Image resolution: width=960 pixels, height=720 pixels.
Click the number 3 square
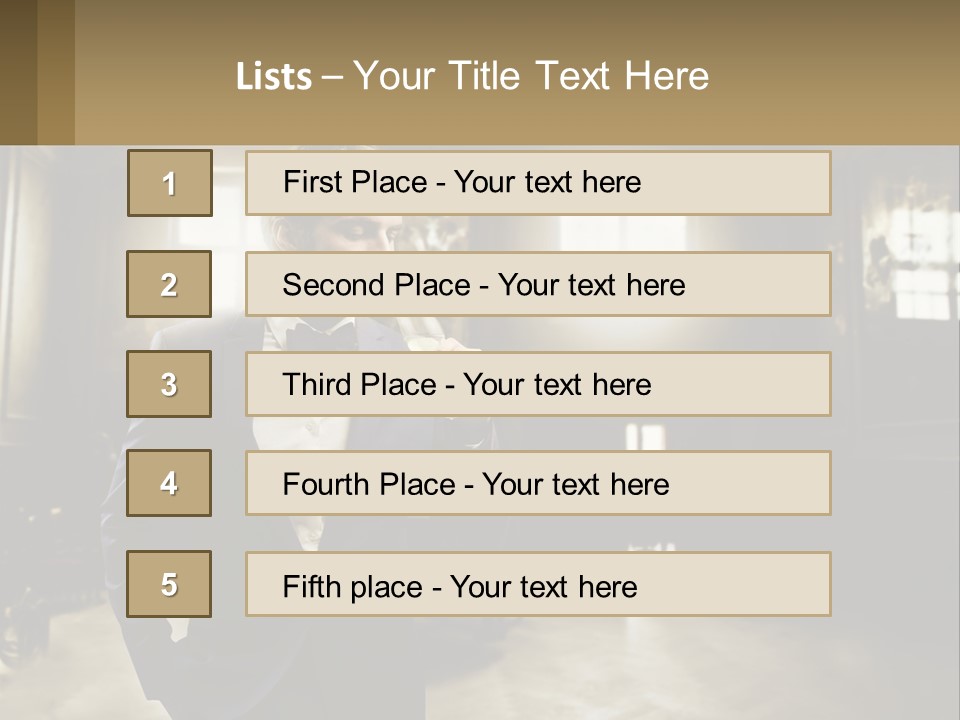click(x=169, y=384)
